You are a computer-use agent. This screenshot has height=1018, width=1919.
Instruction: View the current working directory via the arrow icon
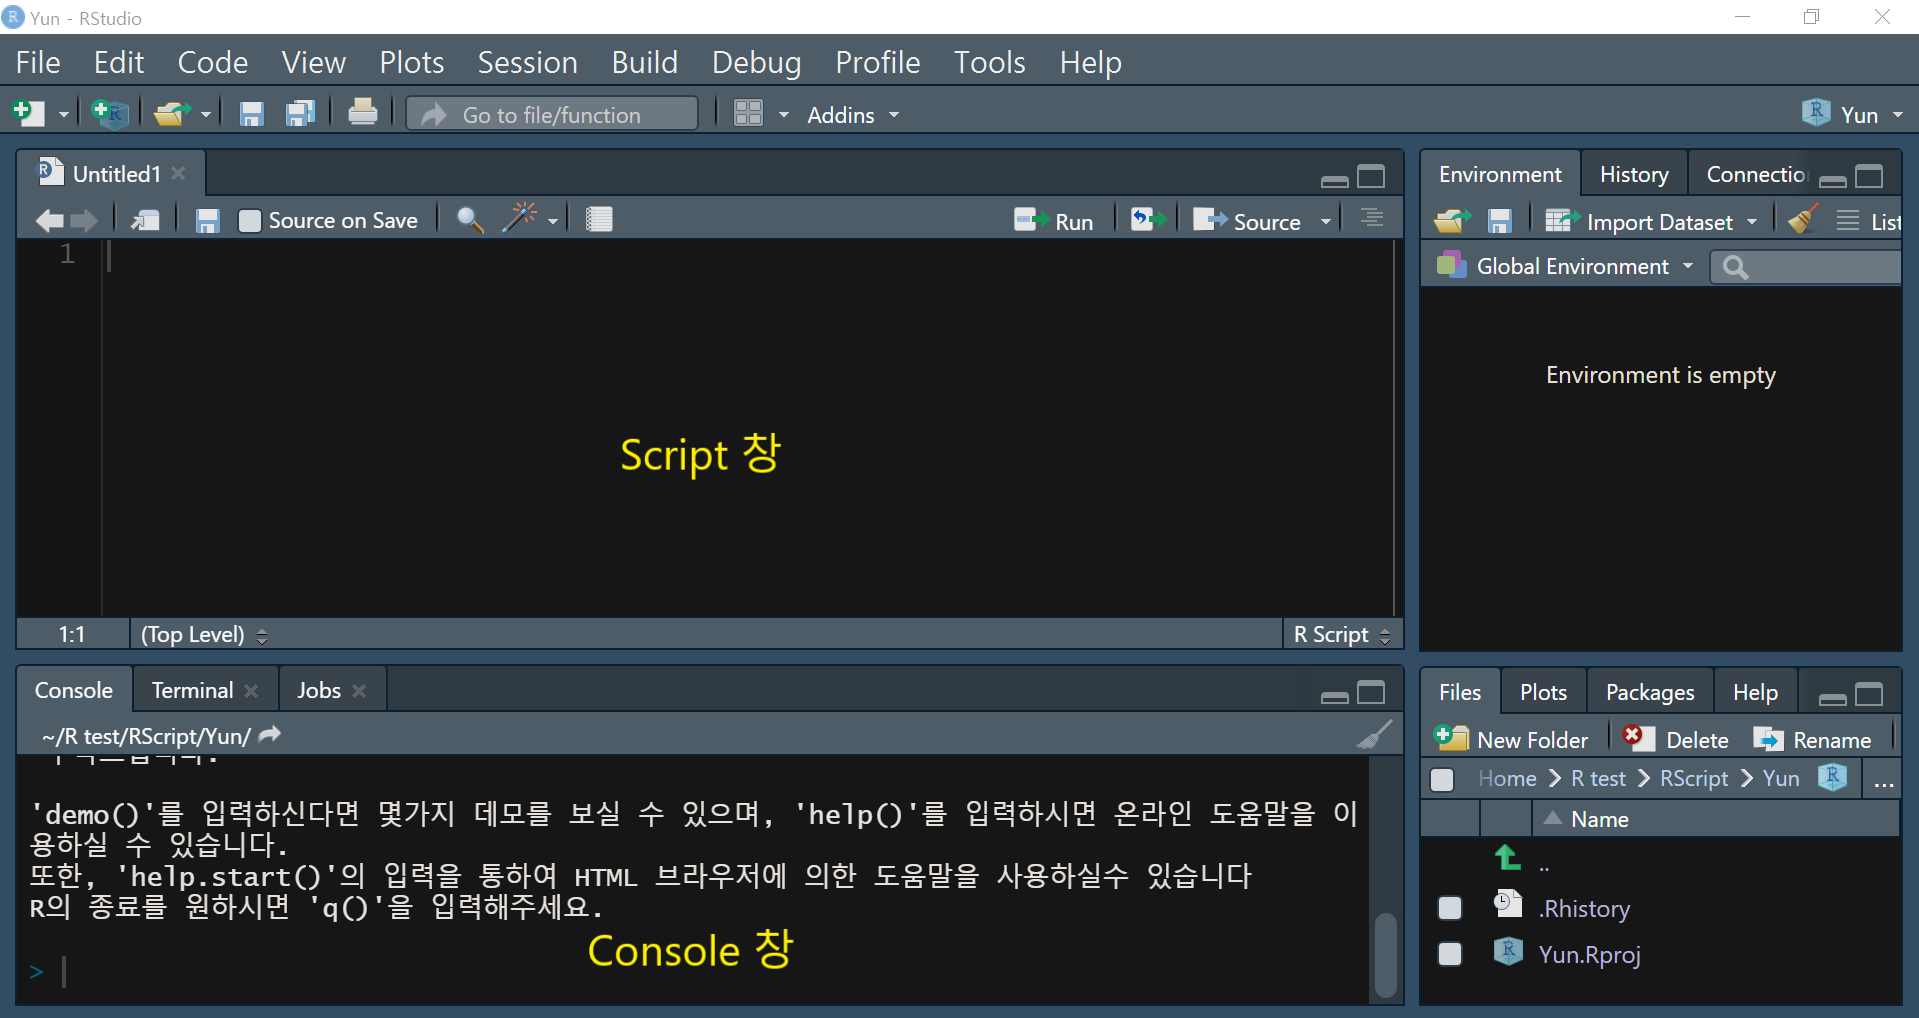click(x=270, y=735)
